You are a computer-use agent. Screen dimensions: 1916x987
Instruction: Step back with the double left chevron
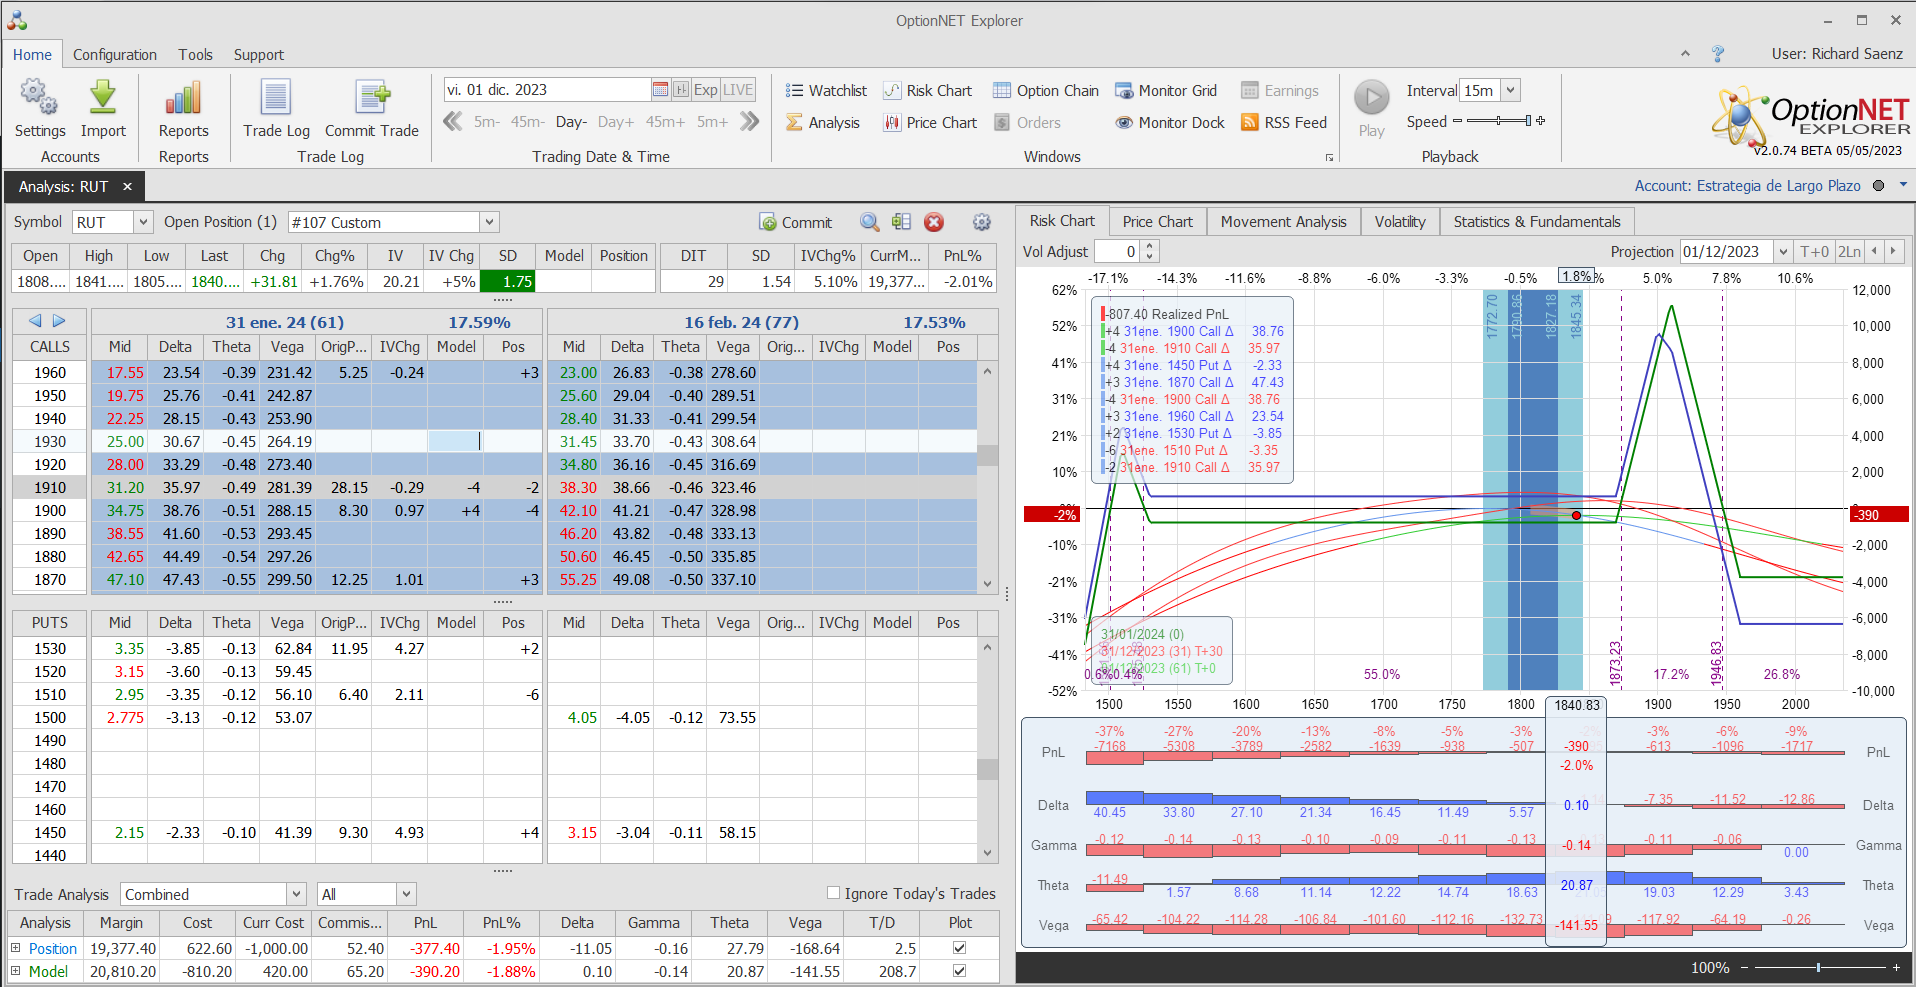(453, 122)
